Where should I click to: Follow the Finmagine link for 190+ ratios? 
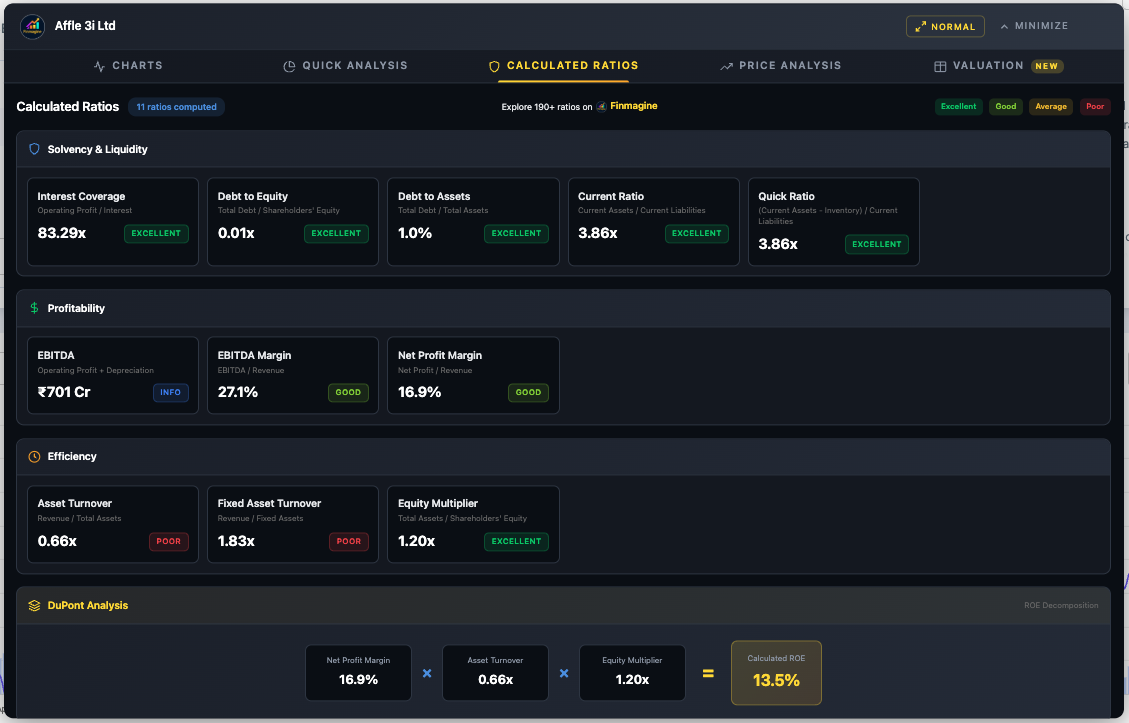coord(634,106)
